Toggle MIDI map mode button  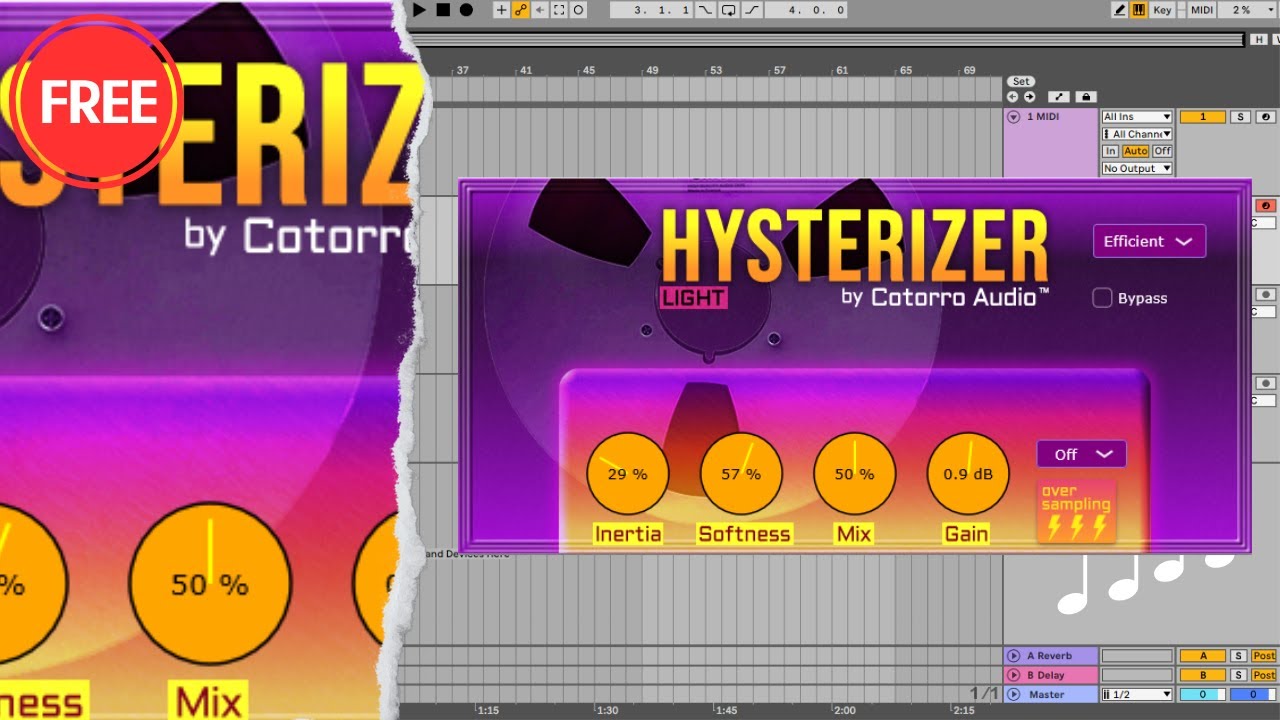(x=1202, y=10)
